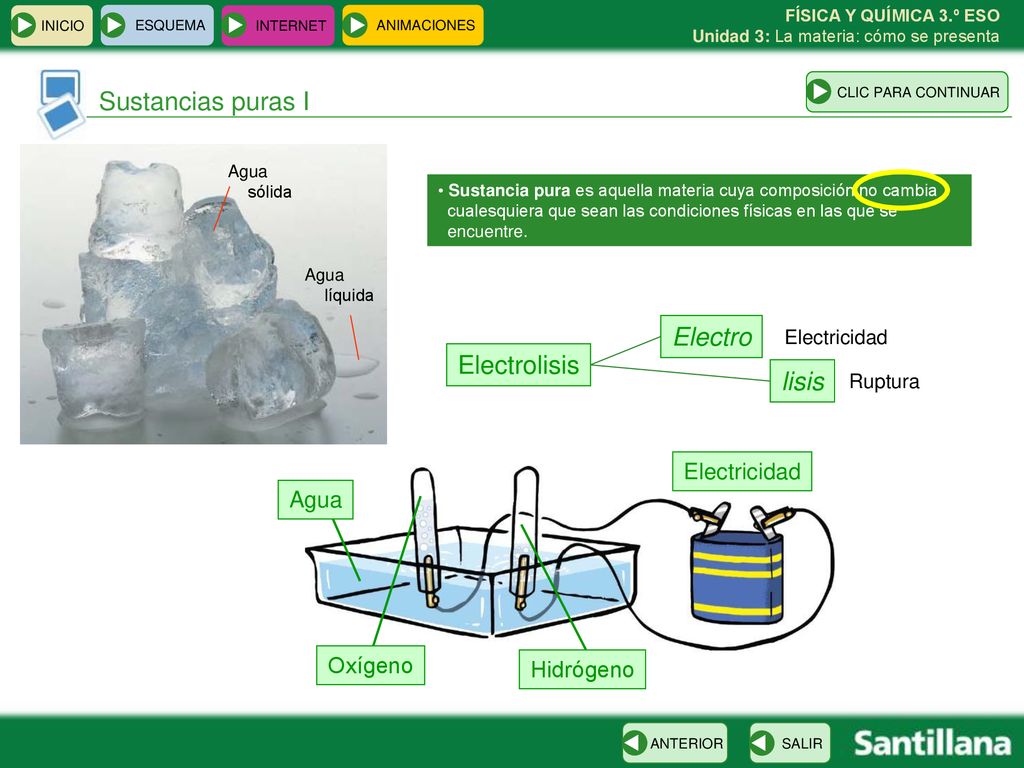1024x768 pixels.
Task: Click the back arrow icon on SALIR
Action: point(761,743)
